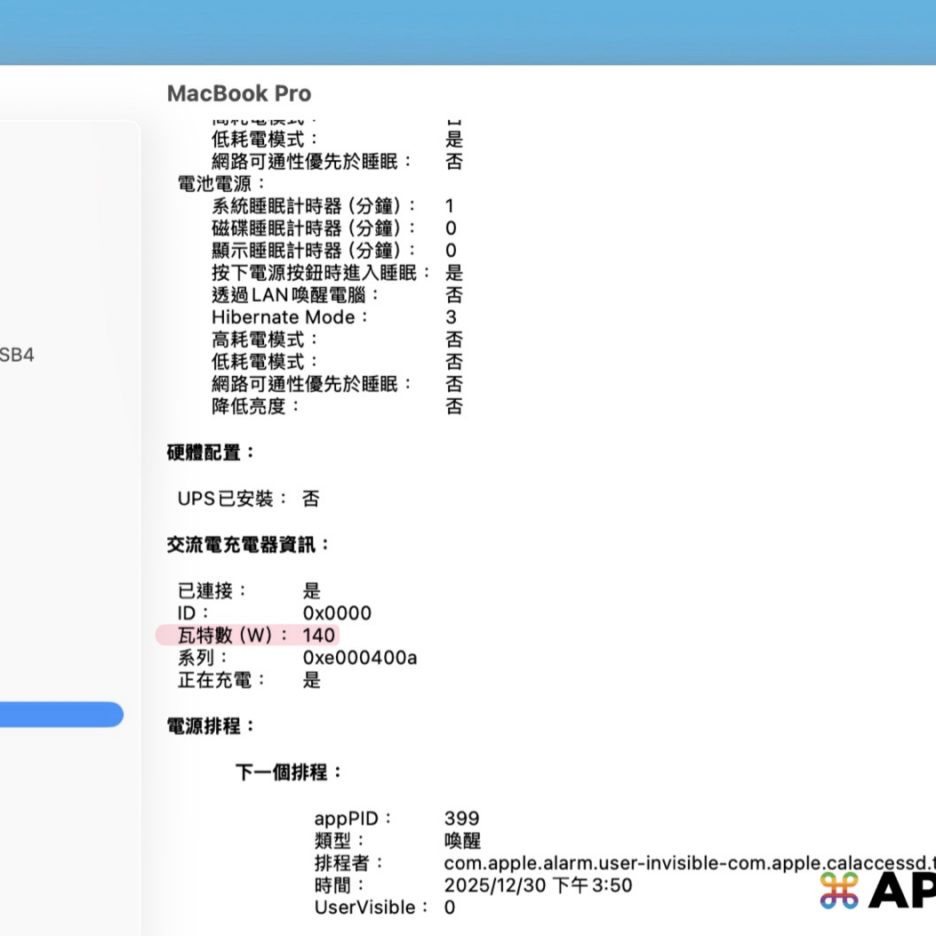The image size is (936, 936).
Task: Click the 透過LAN喚醒電腦 label
Action: [x=296, y=295]
